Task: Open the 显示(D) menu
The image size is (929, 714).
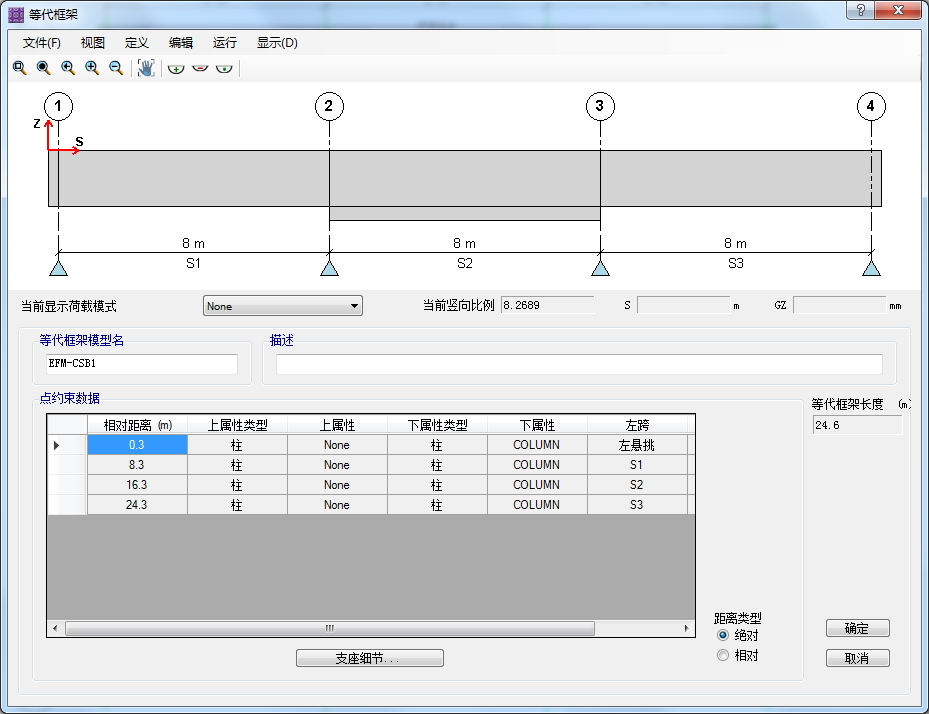Action: coord(277,43)
